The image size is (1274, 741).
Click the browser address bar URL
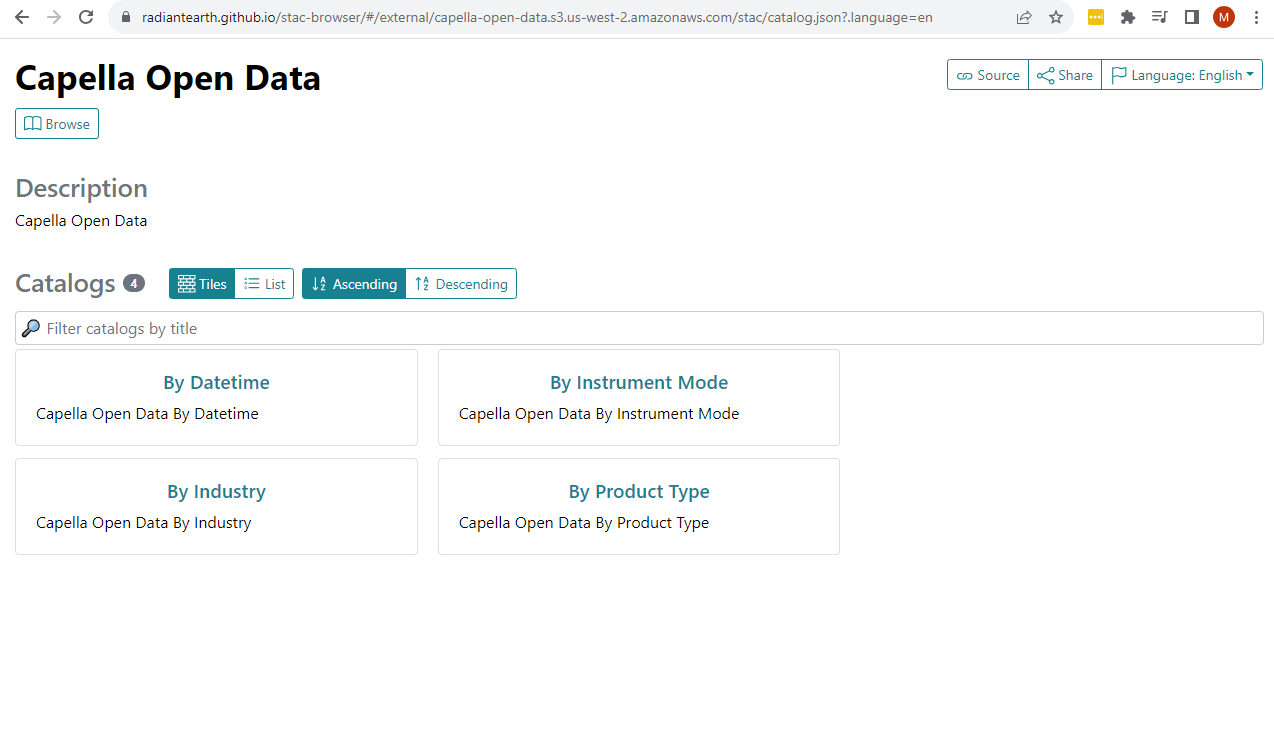[x=537, y=18]
